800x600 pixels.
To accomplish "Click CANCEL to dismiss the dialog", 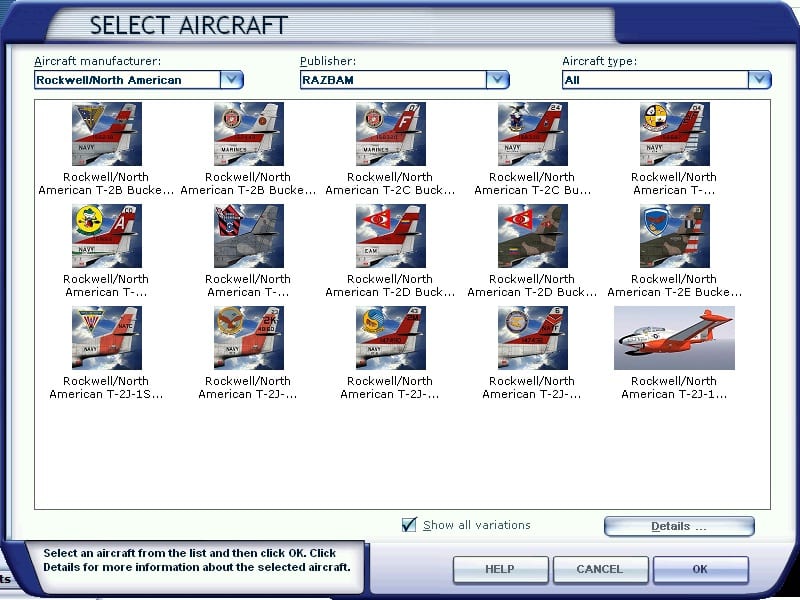I will 599,569.
